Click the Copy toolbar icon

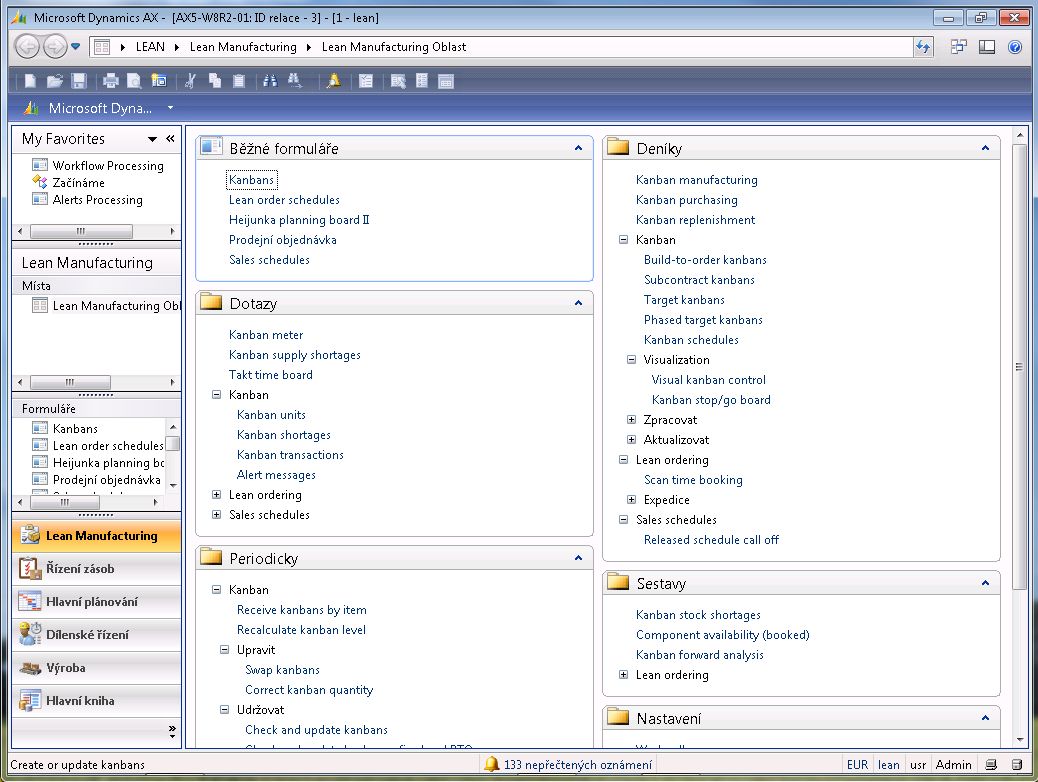click(x=214, y=81)
